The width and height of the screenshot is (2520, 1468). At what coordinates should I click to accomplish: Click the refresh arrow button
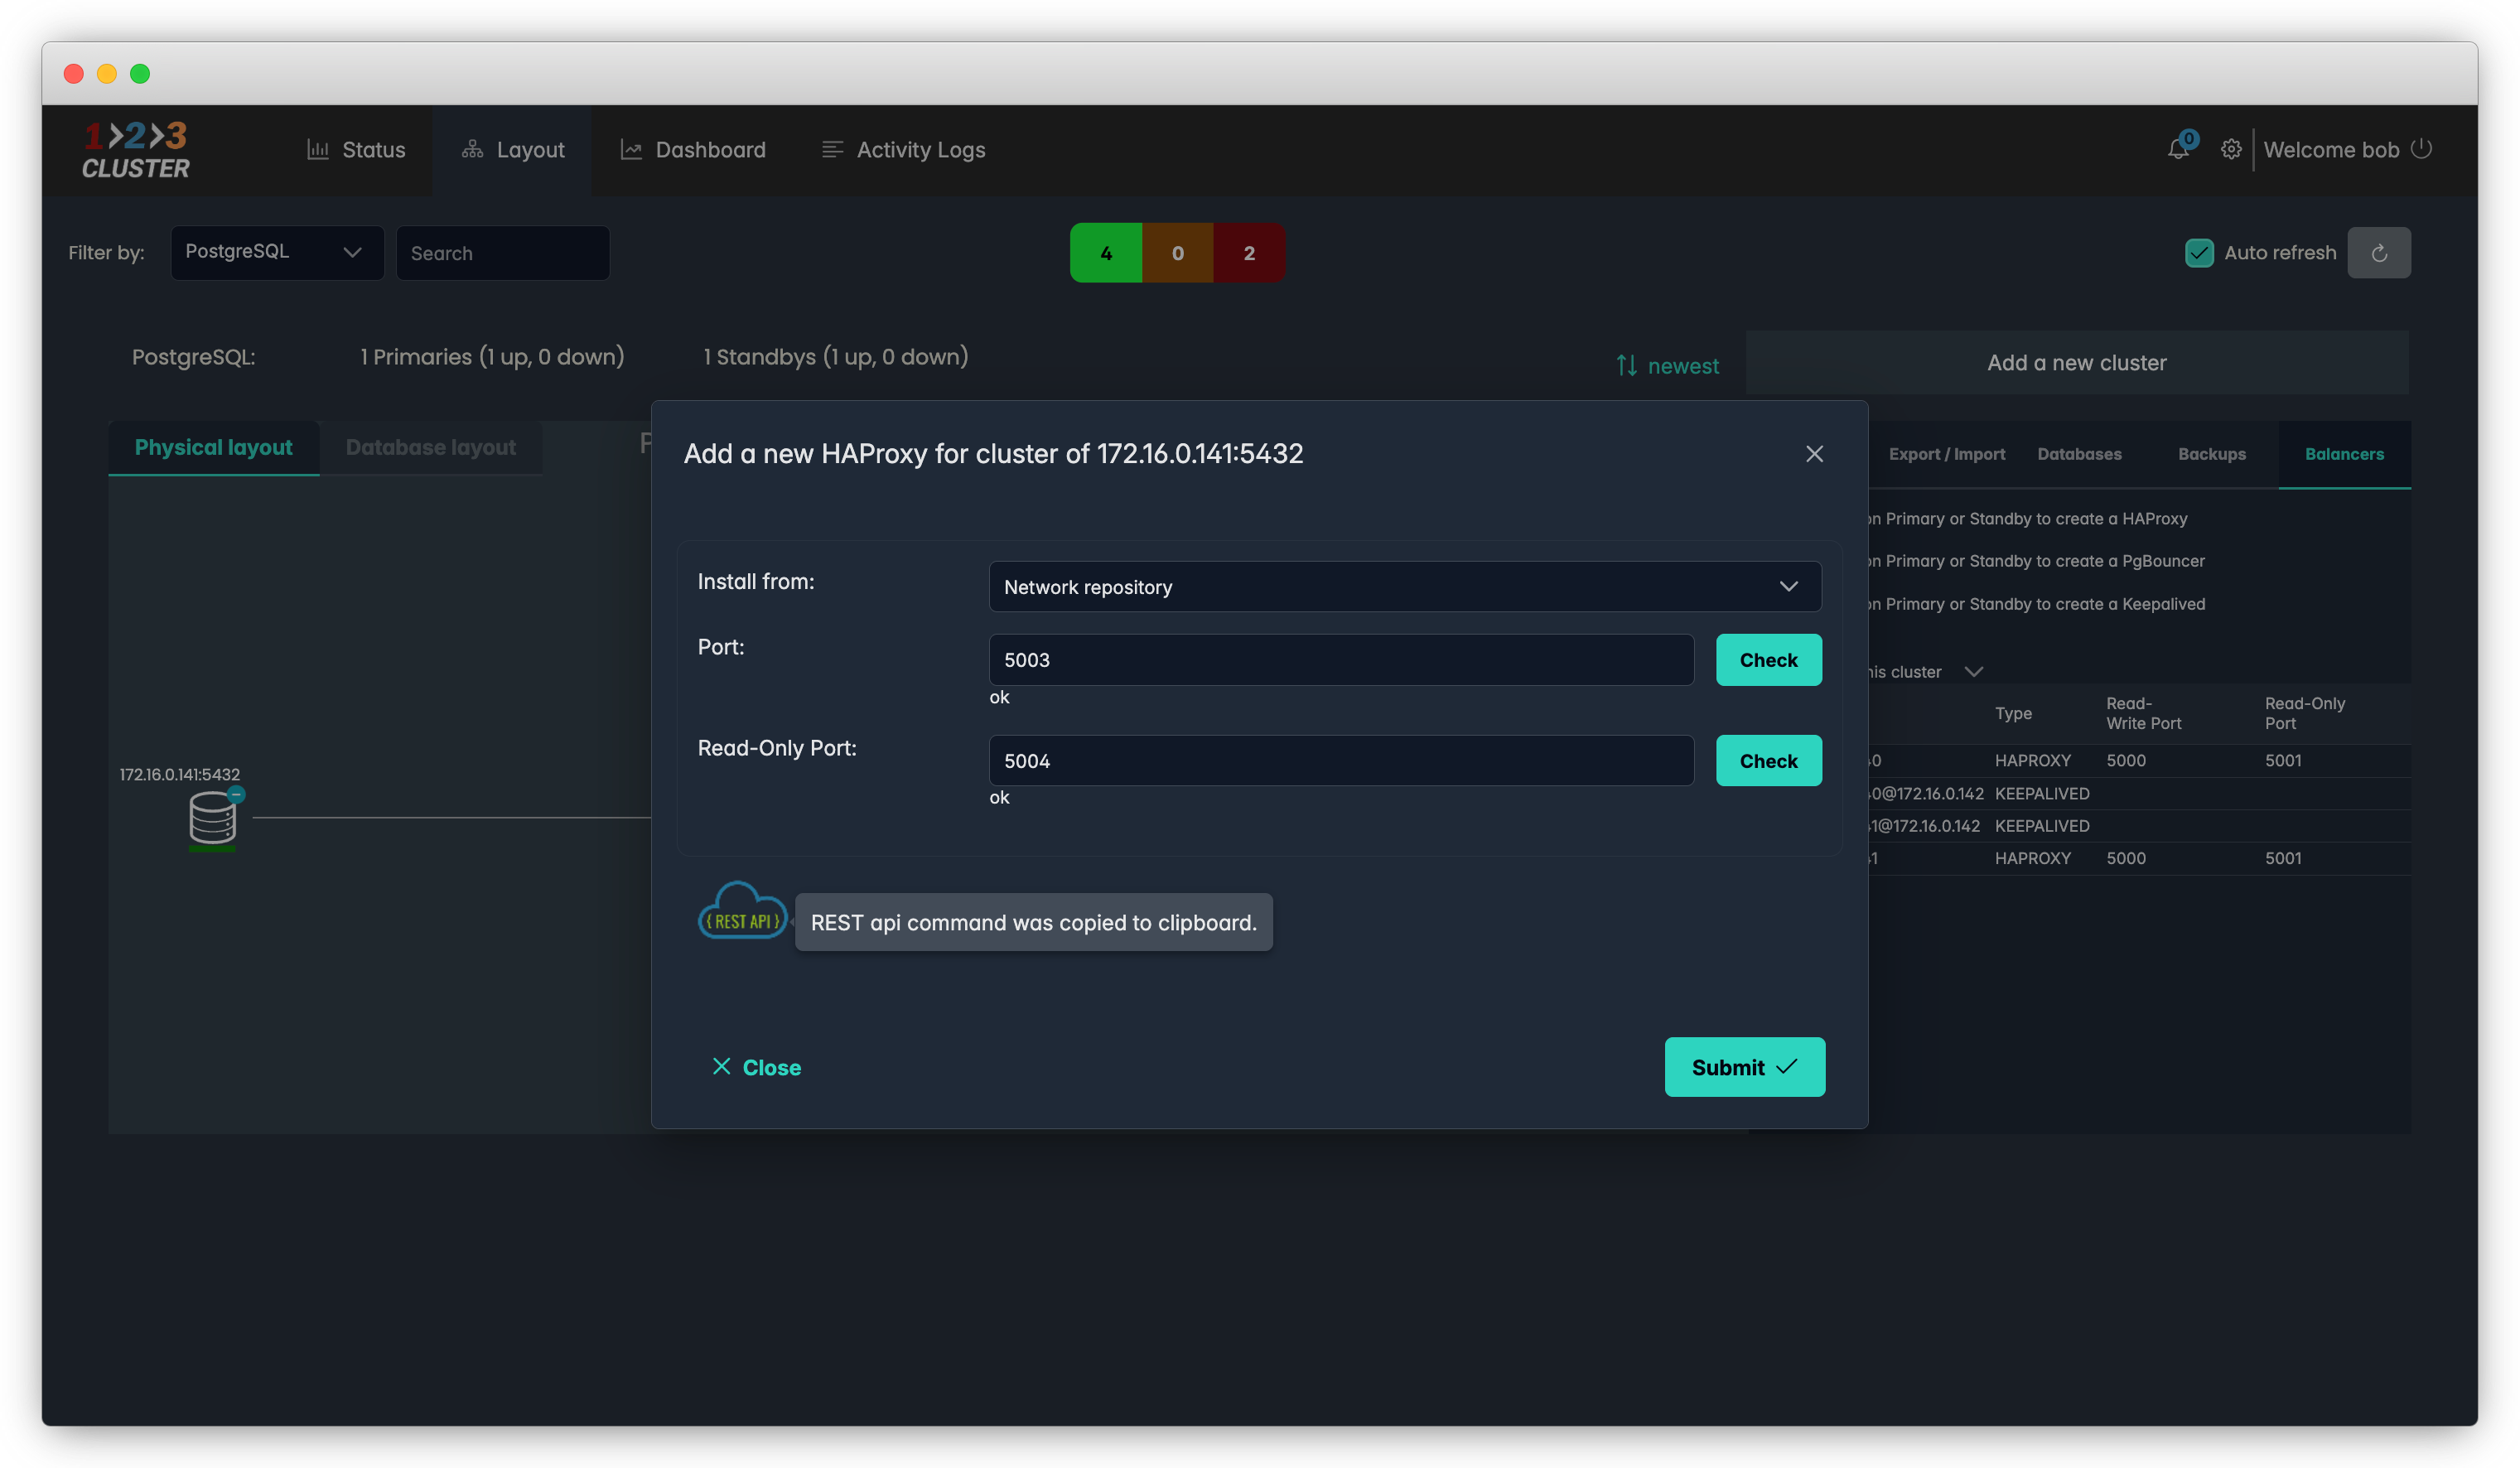pyautogui.click(x=2378, y=253)
